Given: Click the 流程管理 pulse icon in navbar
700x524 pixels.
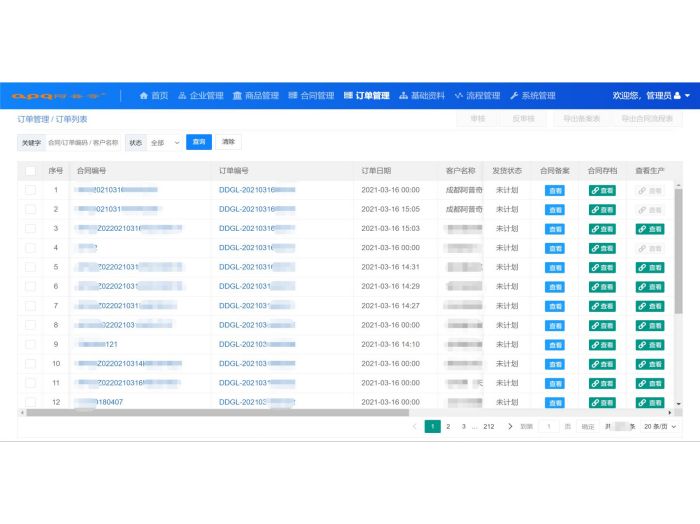Looking at the screenshot, I should (459, 96).
